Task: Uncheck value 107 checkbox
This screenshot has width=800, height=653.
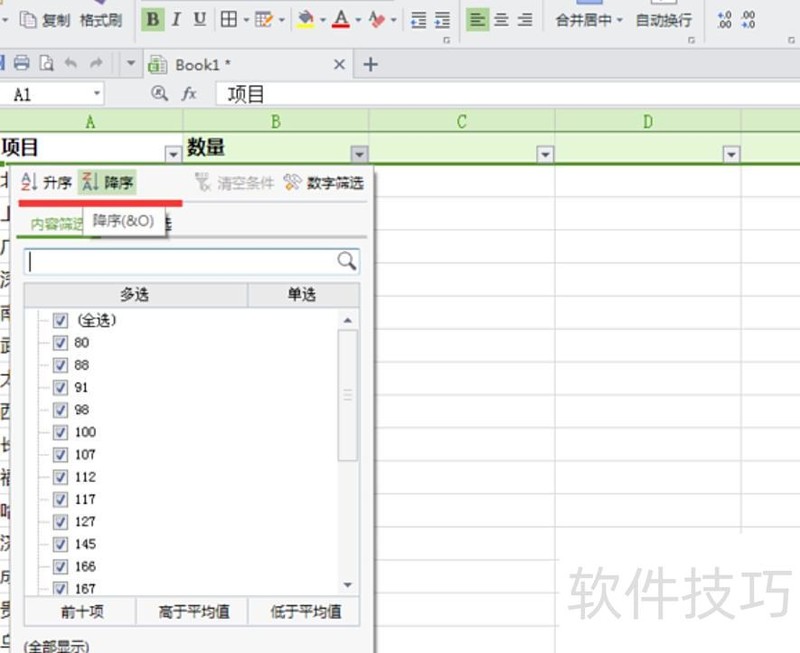Action: click(60, 455)
